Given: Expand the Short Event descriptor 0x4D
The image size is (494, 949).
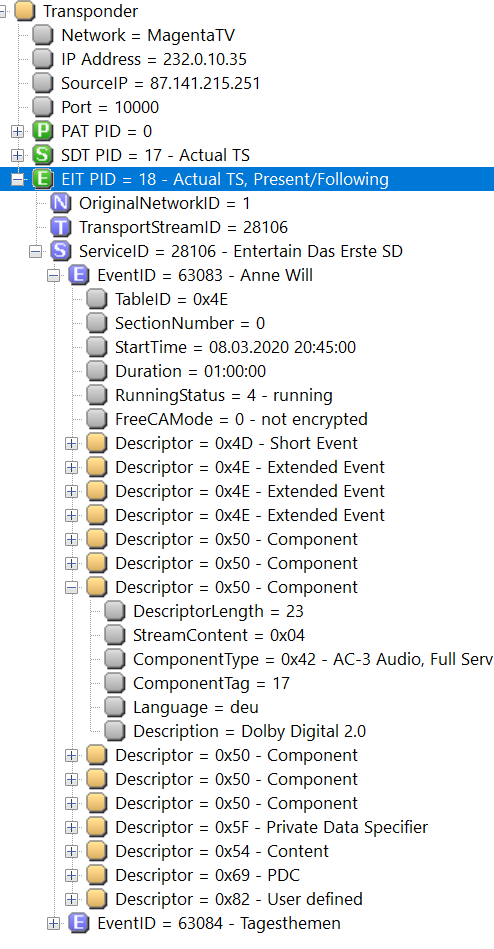Looking at the screenshot, I should 72,444.
